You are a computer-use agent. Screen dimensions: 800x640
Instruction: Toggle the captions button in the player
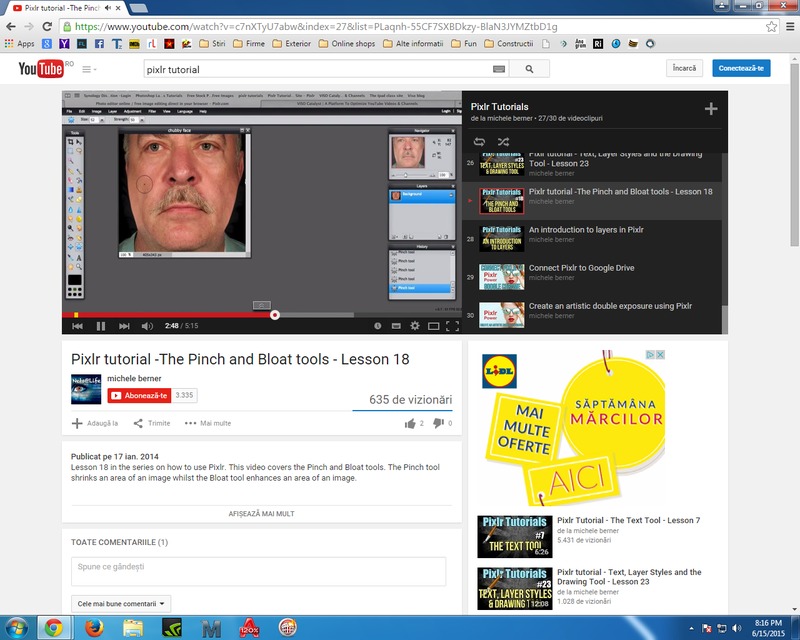(x=396, y=326)
